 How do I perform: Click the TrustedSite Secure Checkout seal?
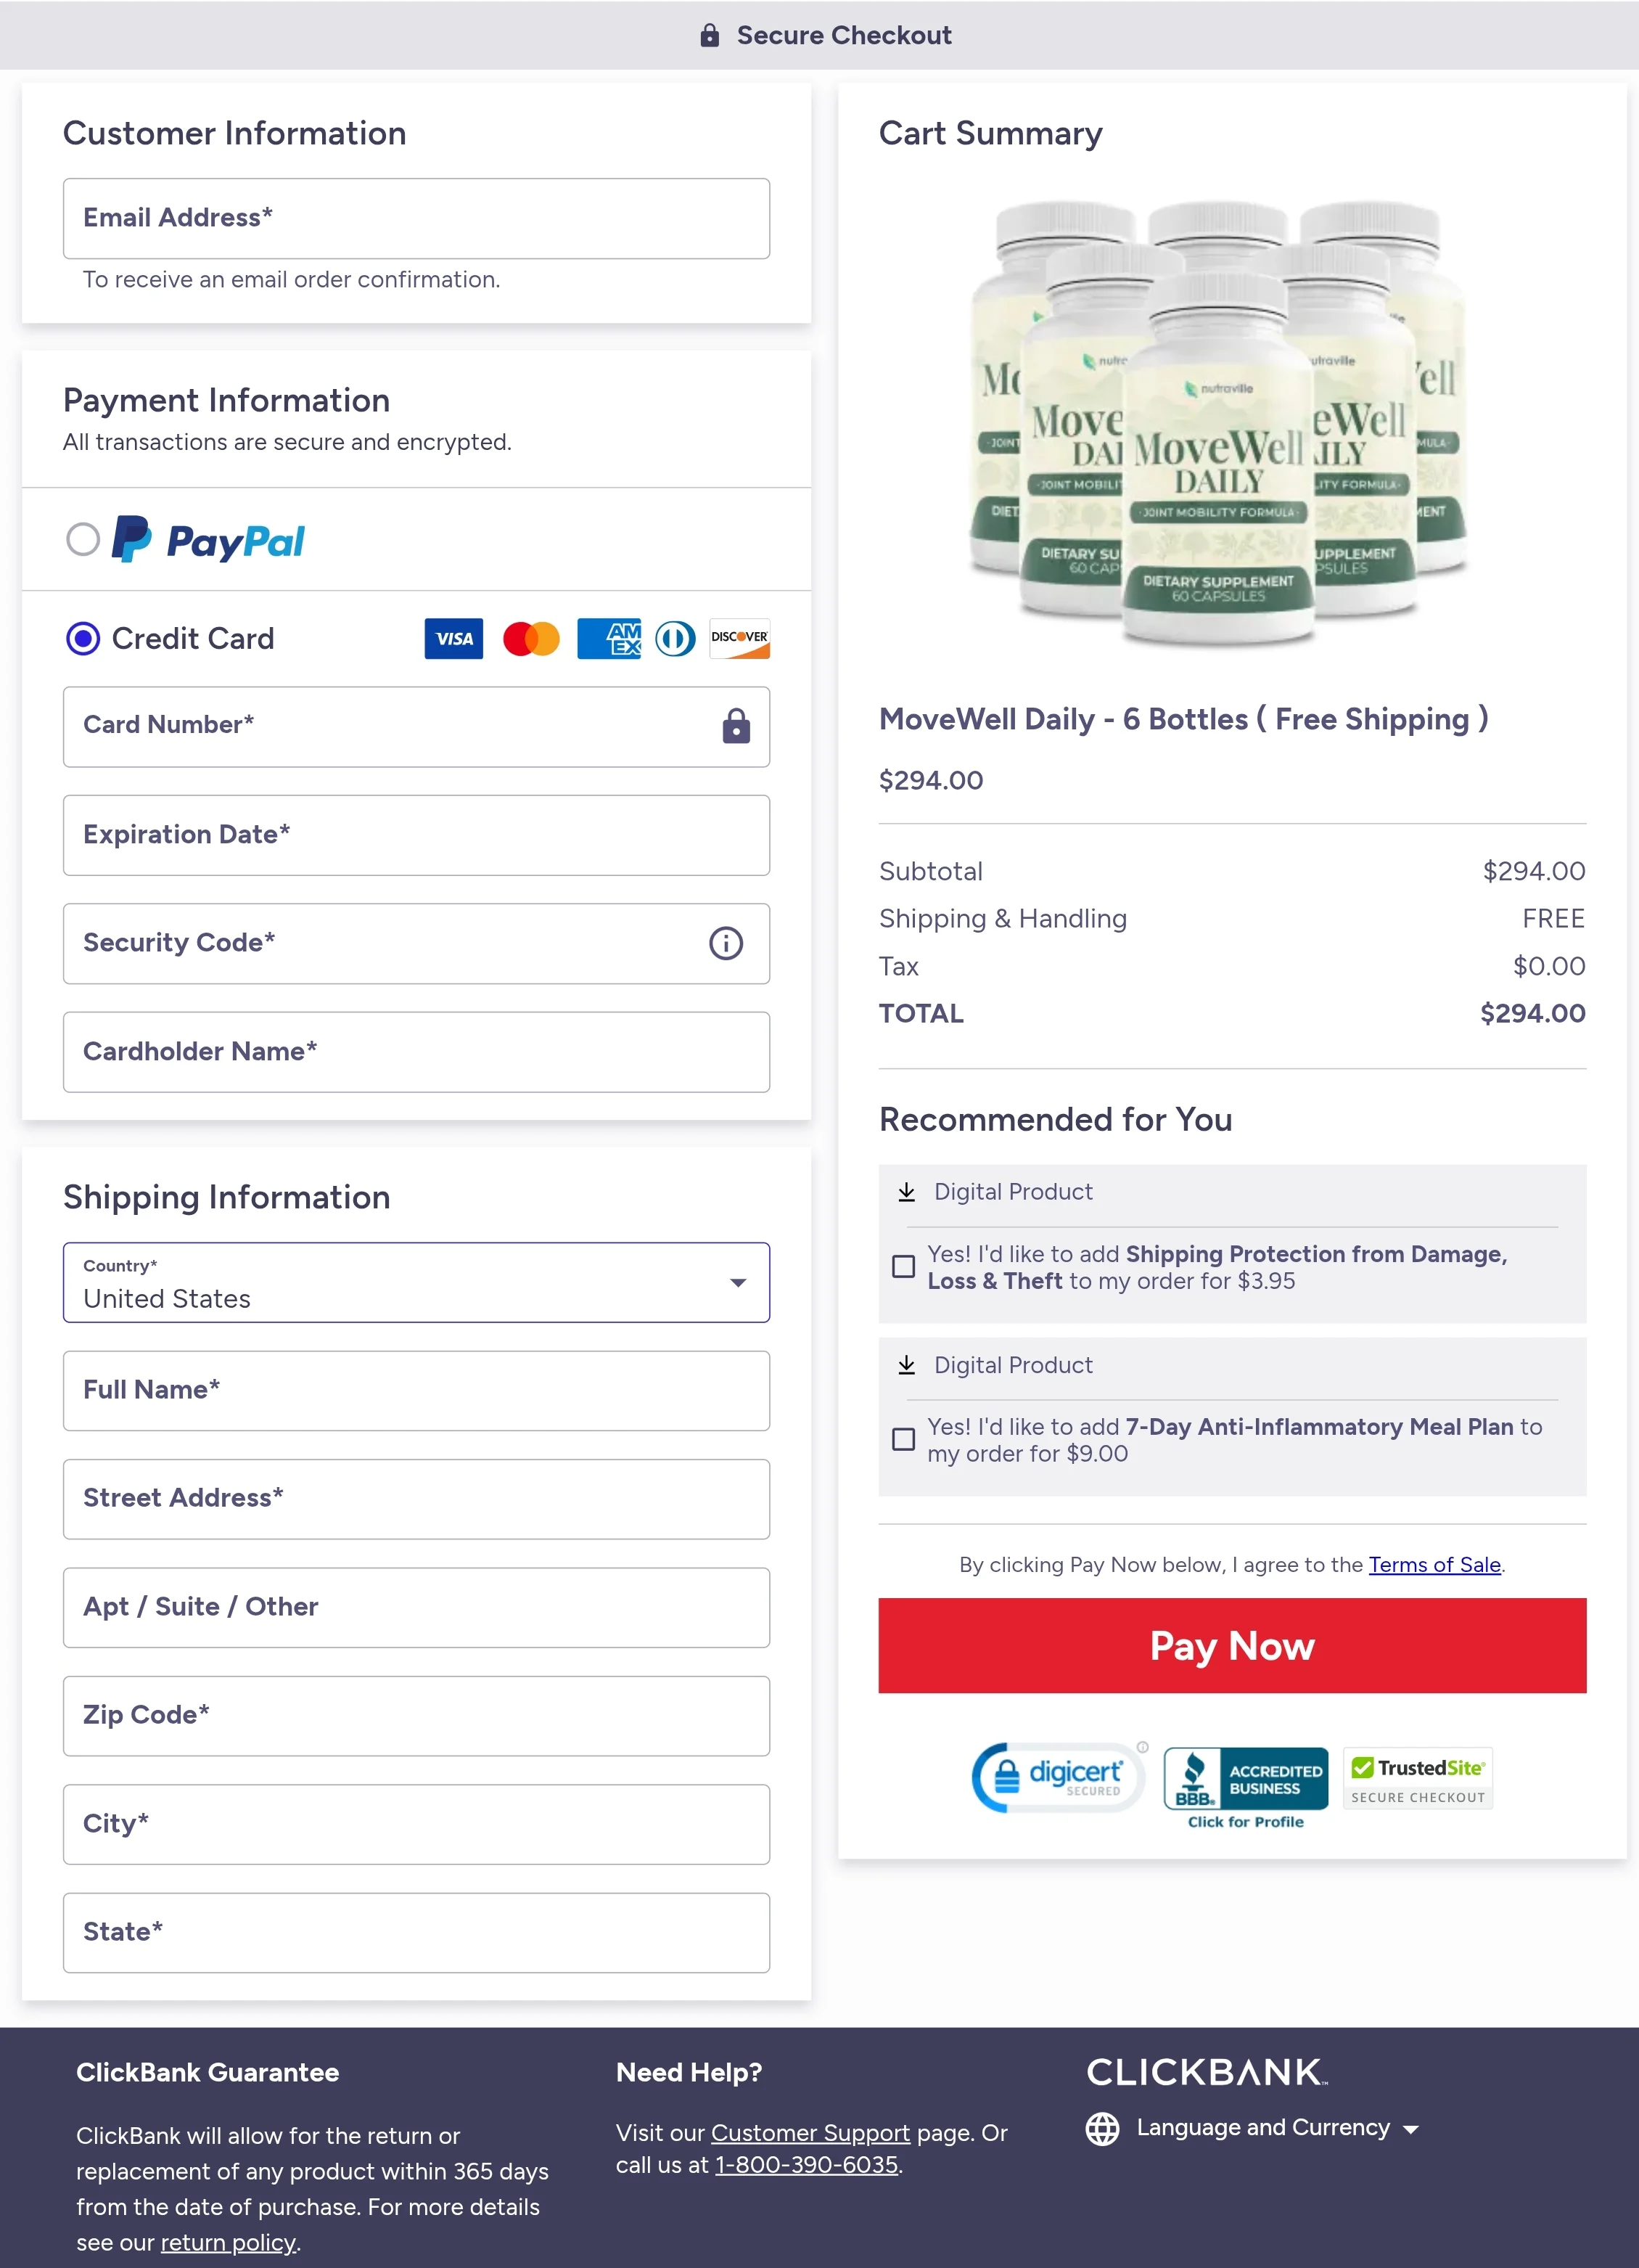pyautogui.click(x=1416, y=1778)
